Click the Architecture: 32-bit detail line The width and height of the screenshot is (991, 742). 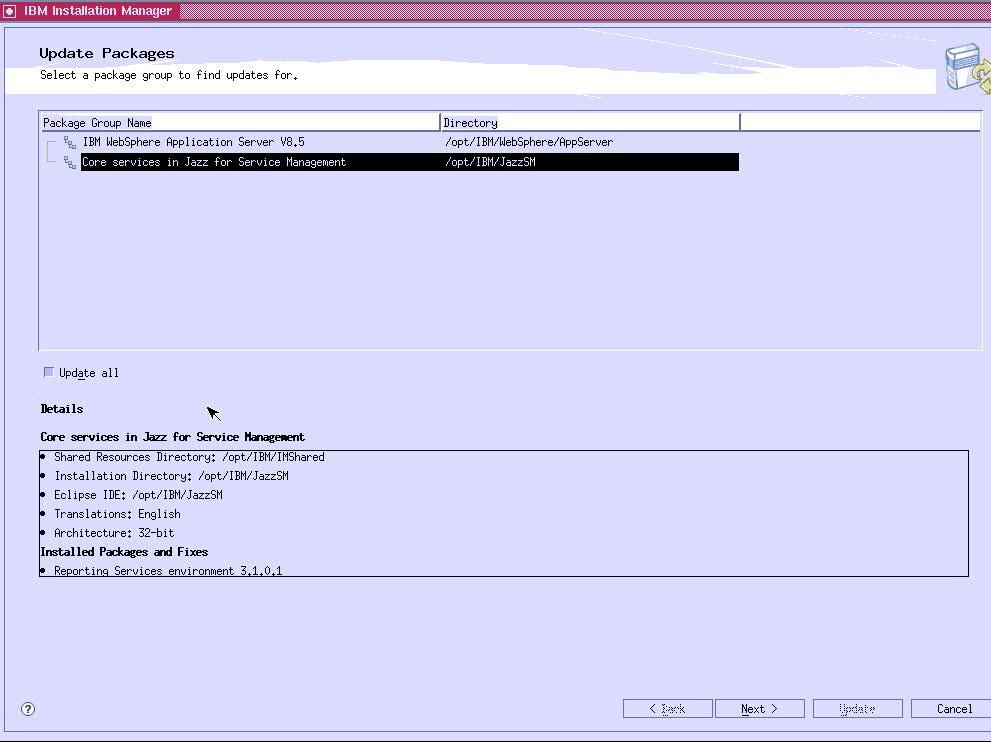tap(114, 533)
